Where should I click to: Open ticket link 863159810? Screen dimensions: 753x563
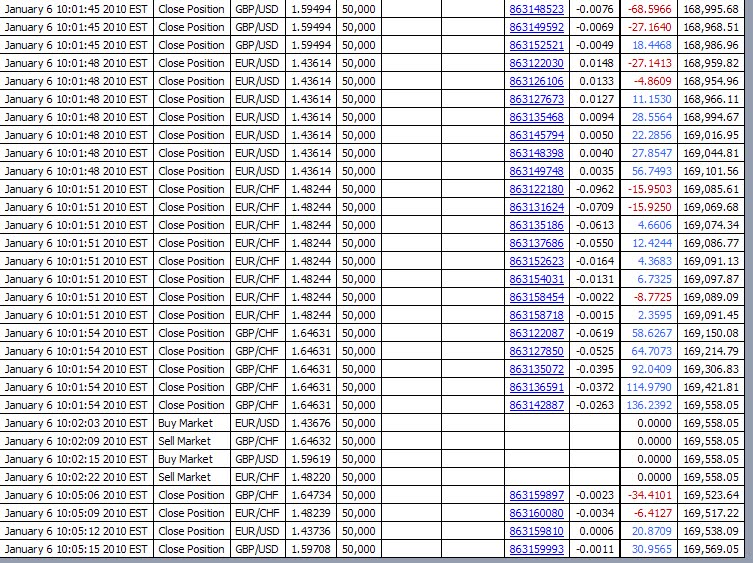point(536,531)
